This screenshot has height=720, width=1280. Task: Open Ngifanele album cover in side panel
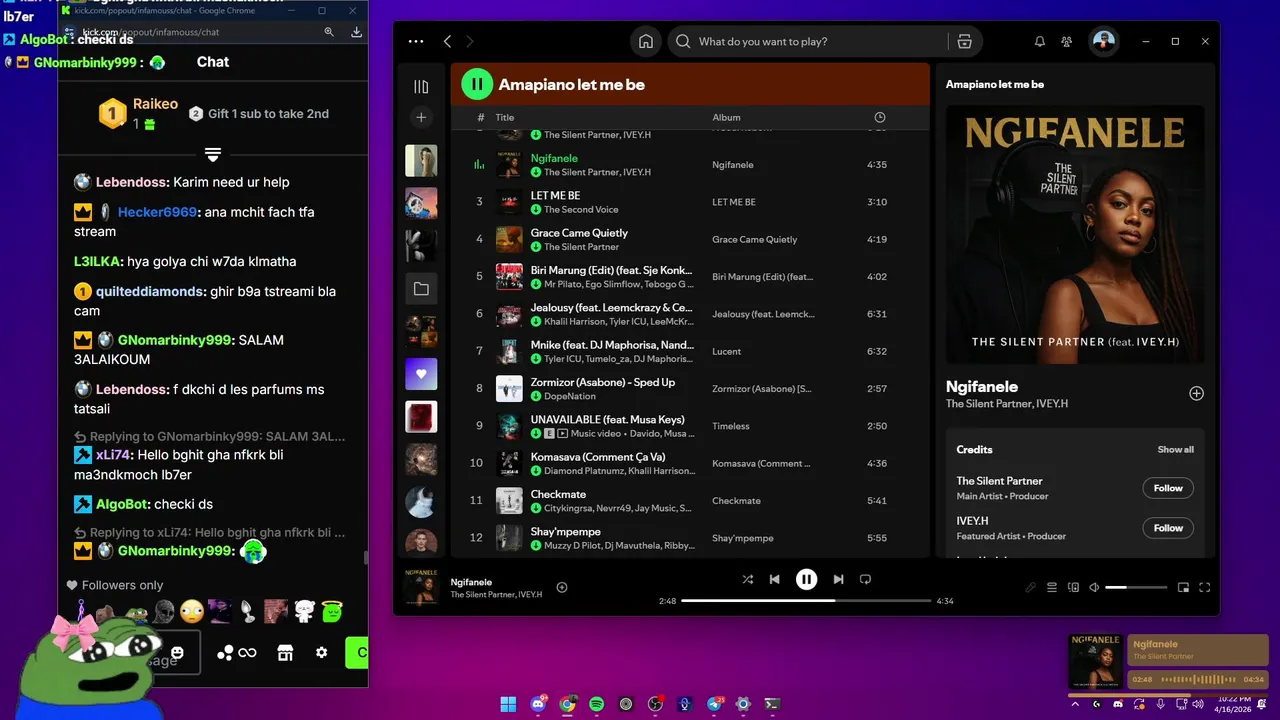(x=1075, y=235)
